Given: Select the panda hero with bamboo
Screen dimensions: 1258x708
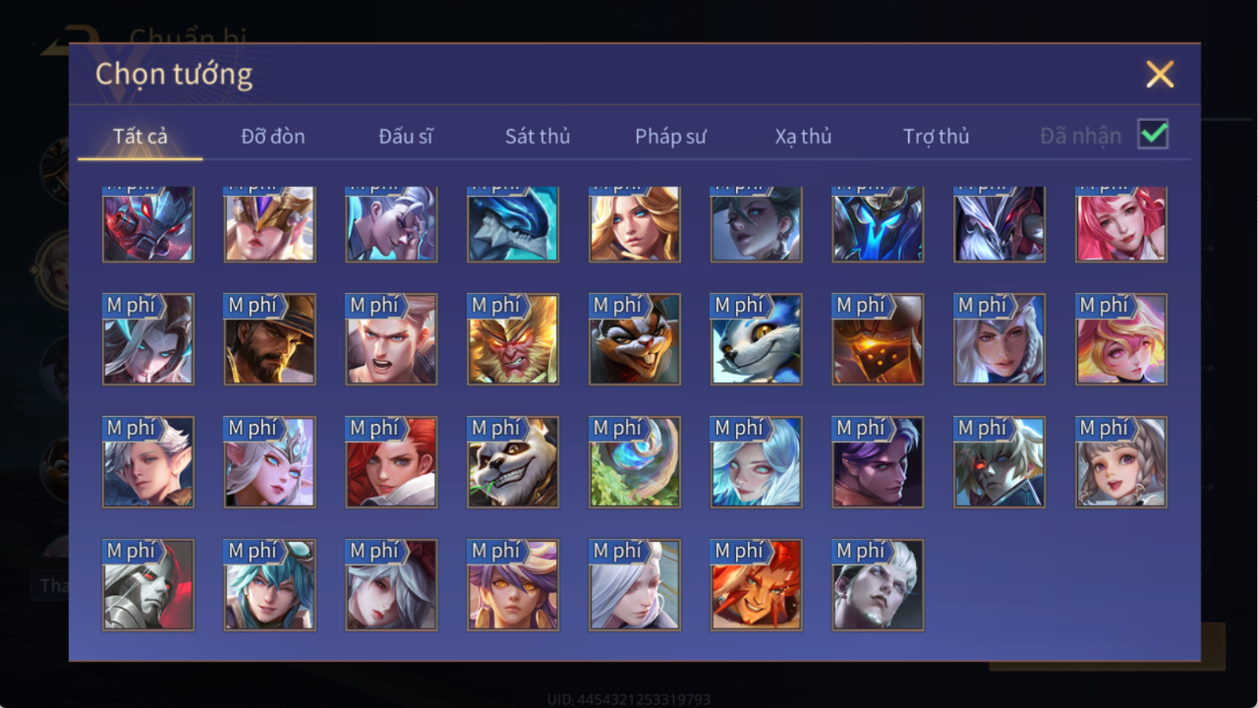Looking at the screenshot, I should [513, 462].
